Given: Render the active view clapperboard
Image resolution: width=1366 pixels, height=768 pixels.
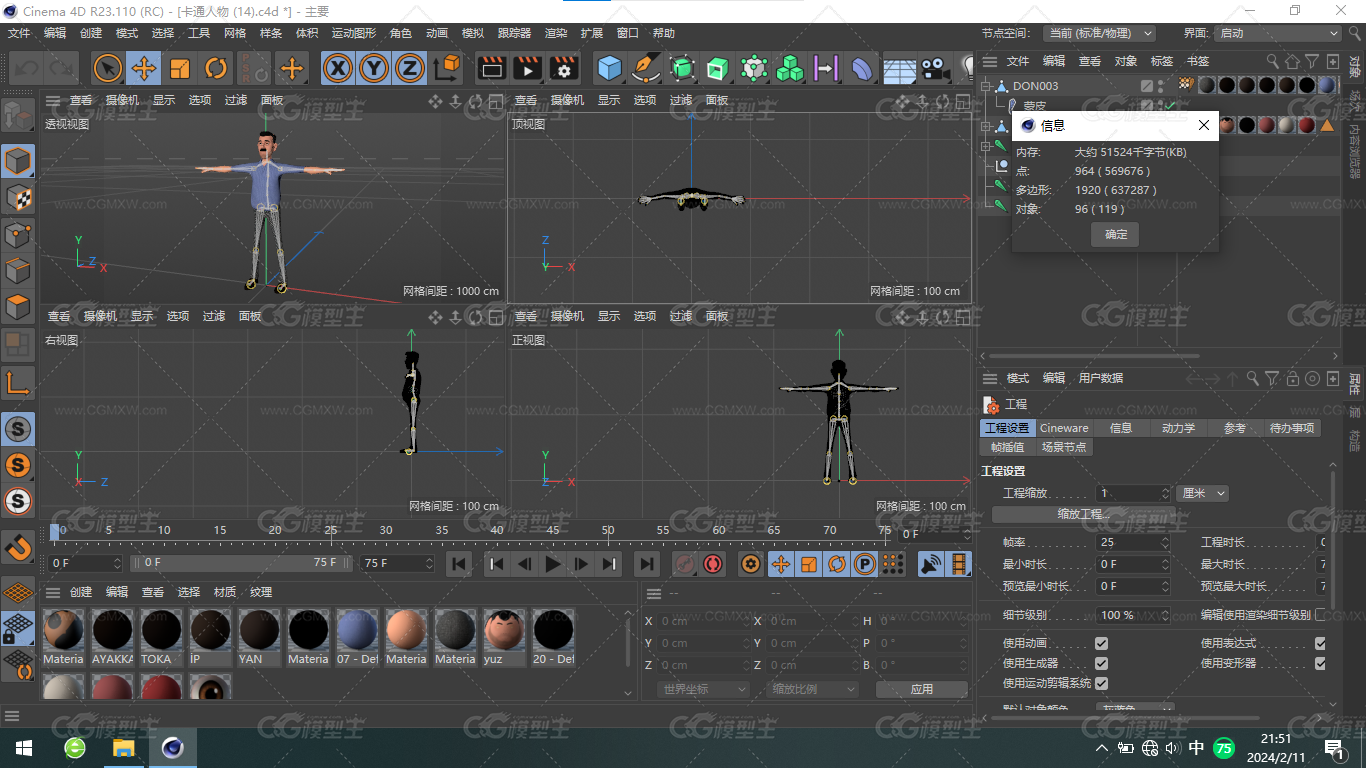Looking at the screenshot, I should pos(491,68).
